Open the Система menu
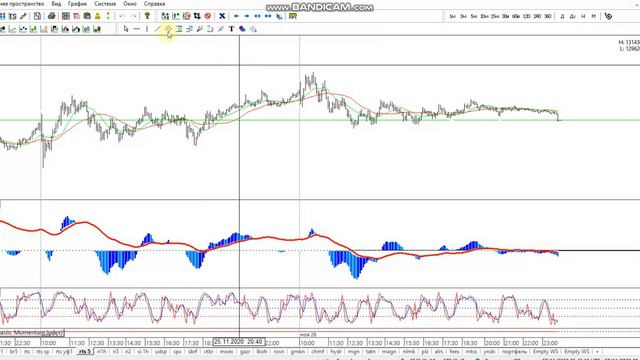 [105, 4]
